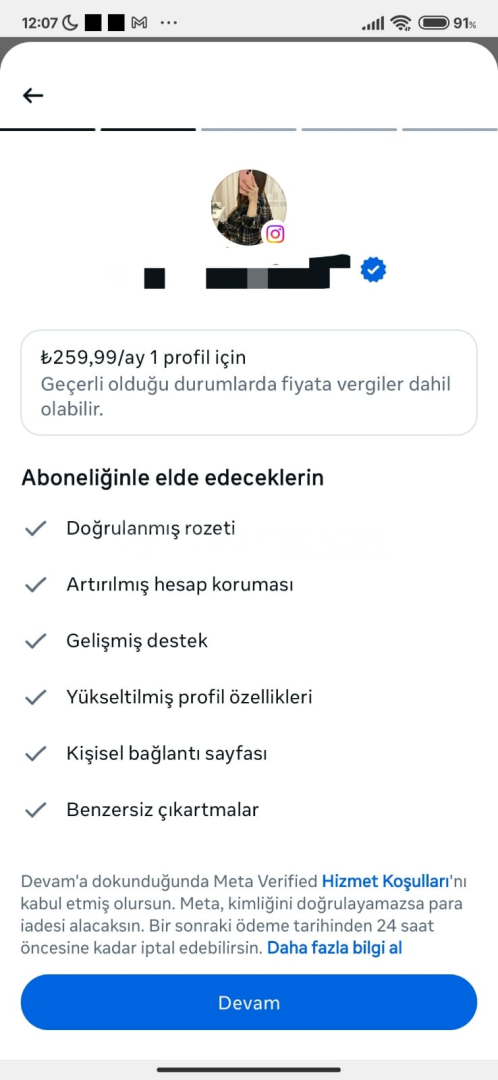
Task: Tap the back arrow icon
Action: click(x=33, y=96)
